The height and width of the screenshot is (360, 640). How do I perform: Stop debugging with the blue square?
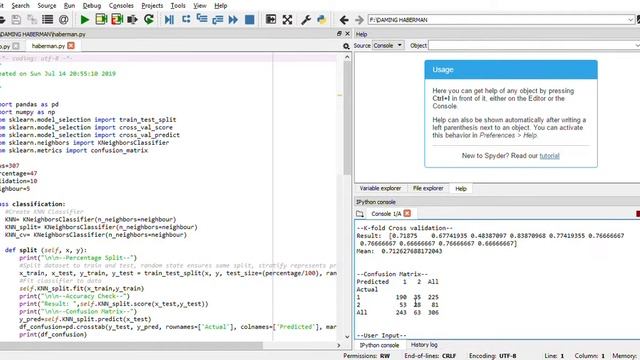(249, 19)
